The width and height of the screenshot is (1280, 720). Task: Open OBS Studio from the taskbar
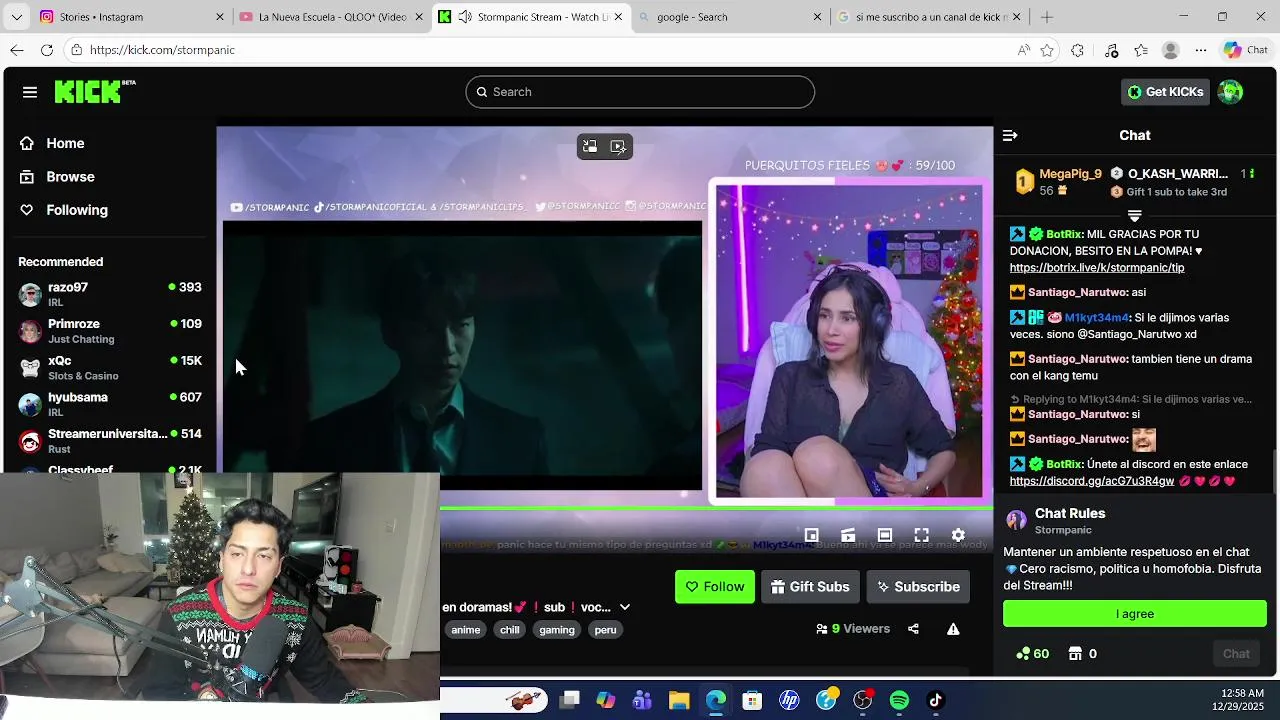862,700
